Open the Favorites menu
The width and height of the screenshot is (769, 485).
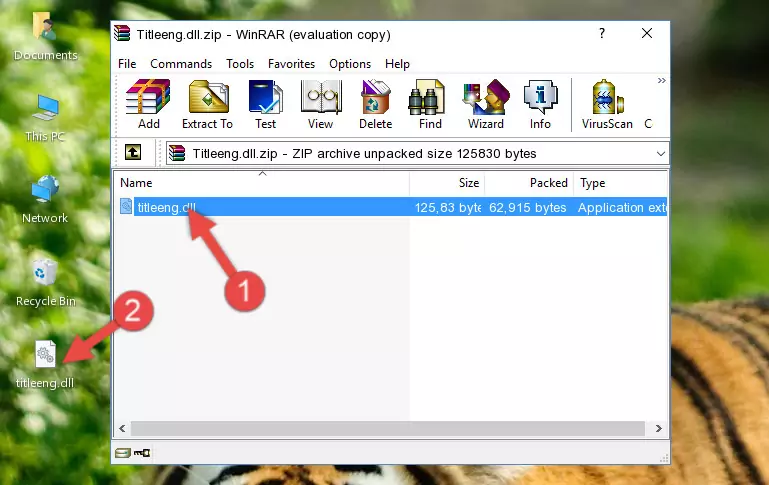291,64
